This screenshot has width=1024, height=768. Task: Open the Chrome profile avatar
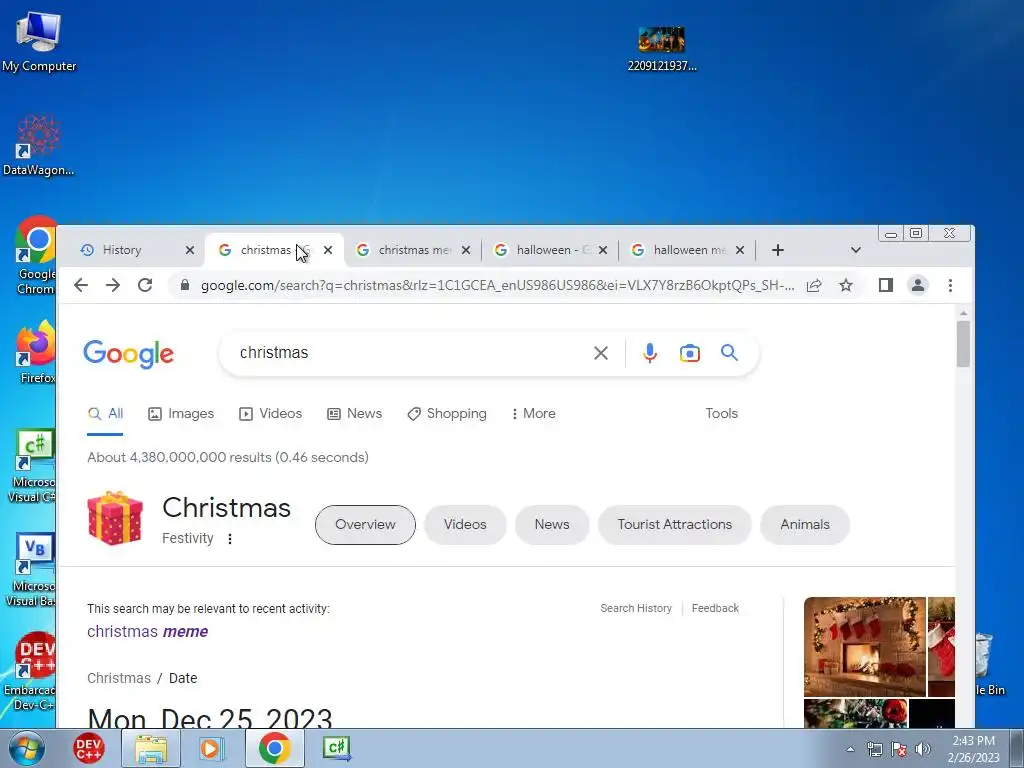click(x=918, y=285)
